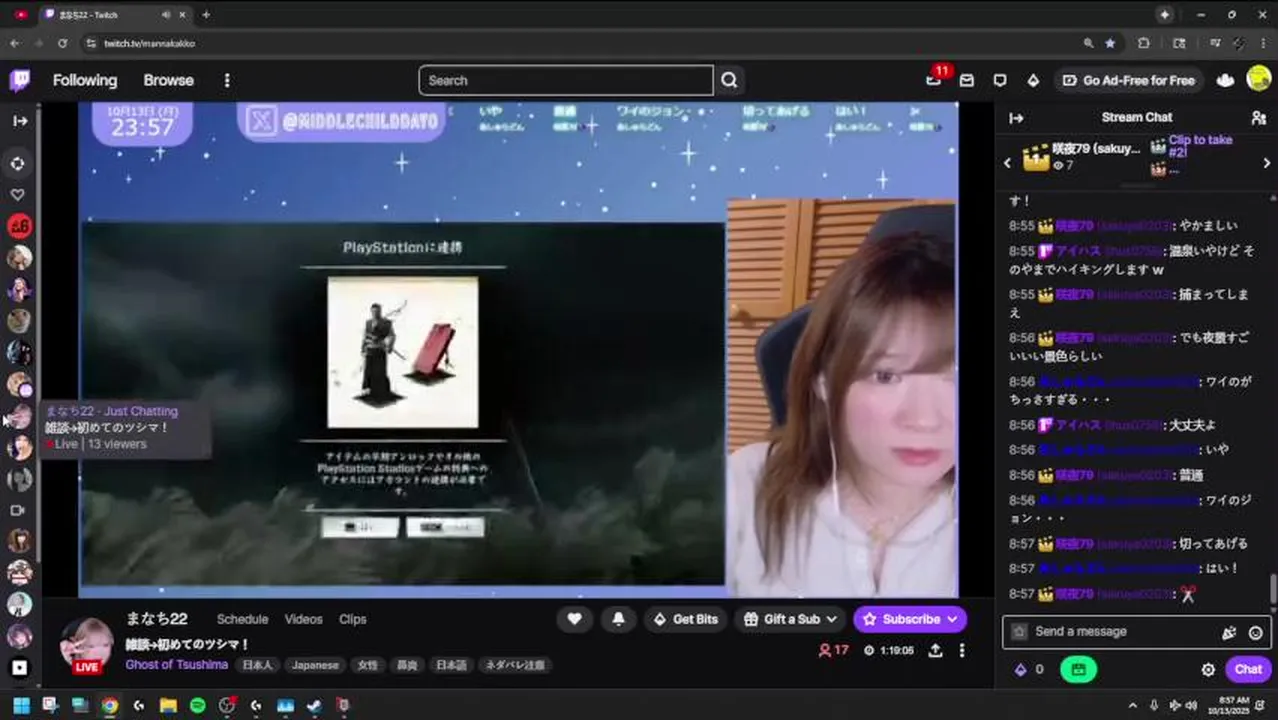Screen dimensions: 1278x720
Task: Open the three-dot stream options menu
Action: (962, 650)
